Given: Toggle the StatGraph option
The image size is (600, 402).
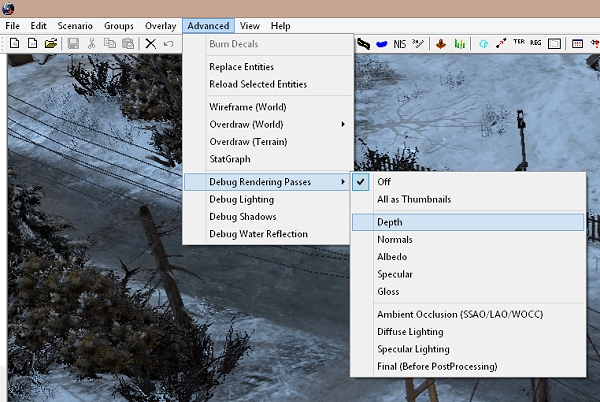Looking at the screenshot, I should pos(268,159).
